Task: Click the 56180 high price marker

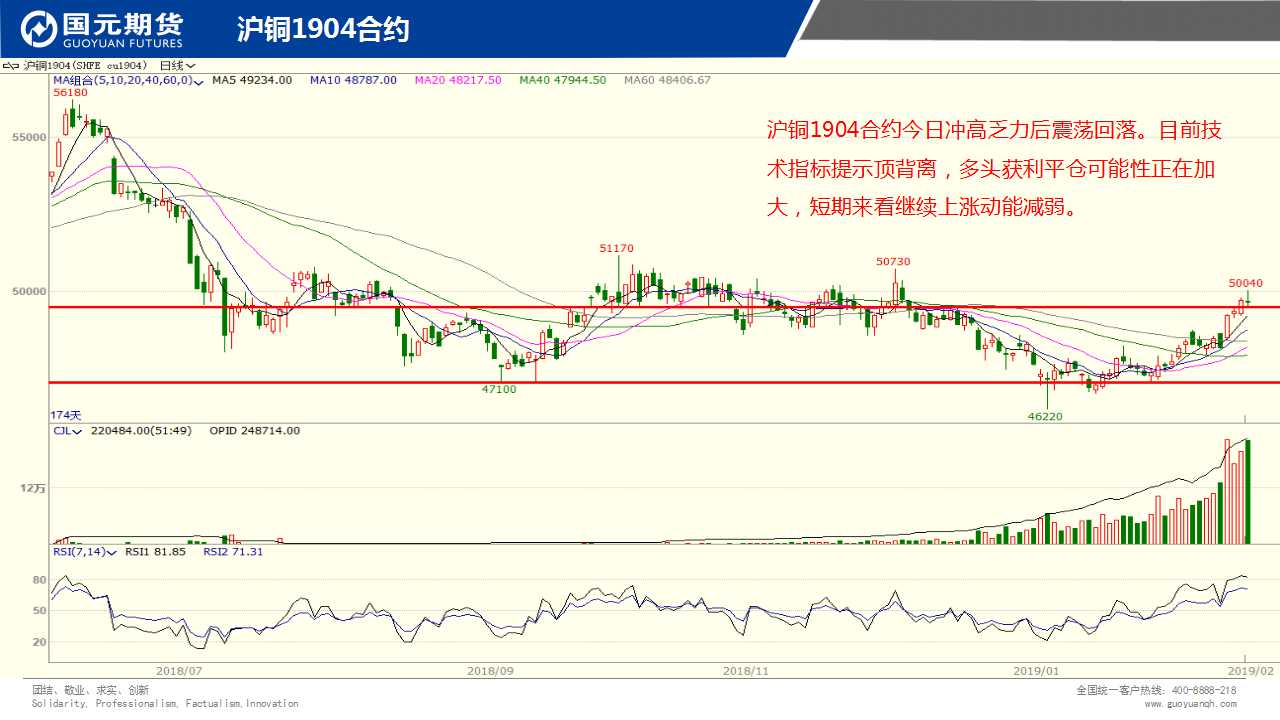Action: (x=70, y=92)
